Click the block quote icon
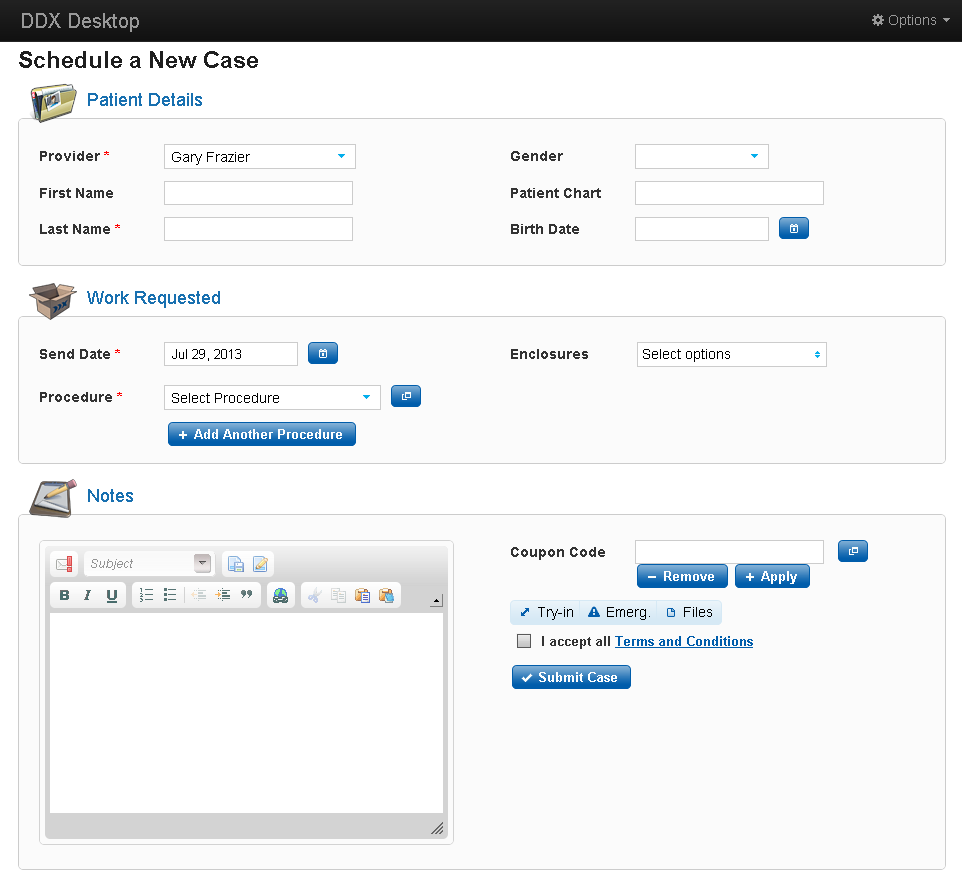962x870 pixels. (x=246, y=595)
